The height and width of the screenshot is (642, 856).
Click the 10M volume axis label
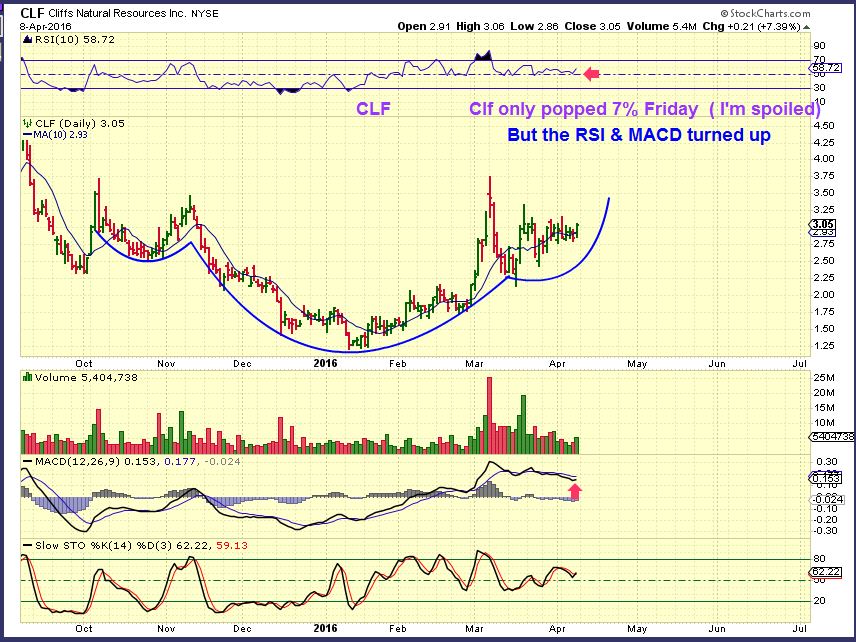pos(824,423)
